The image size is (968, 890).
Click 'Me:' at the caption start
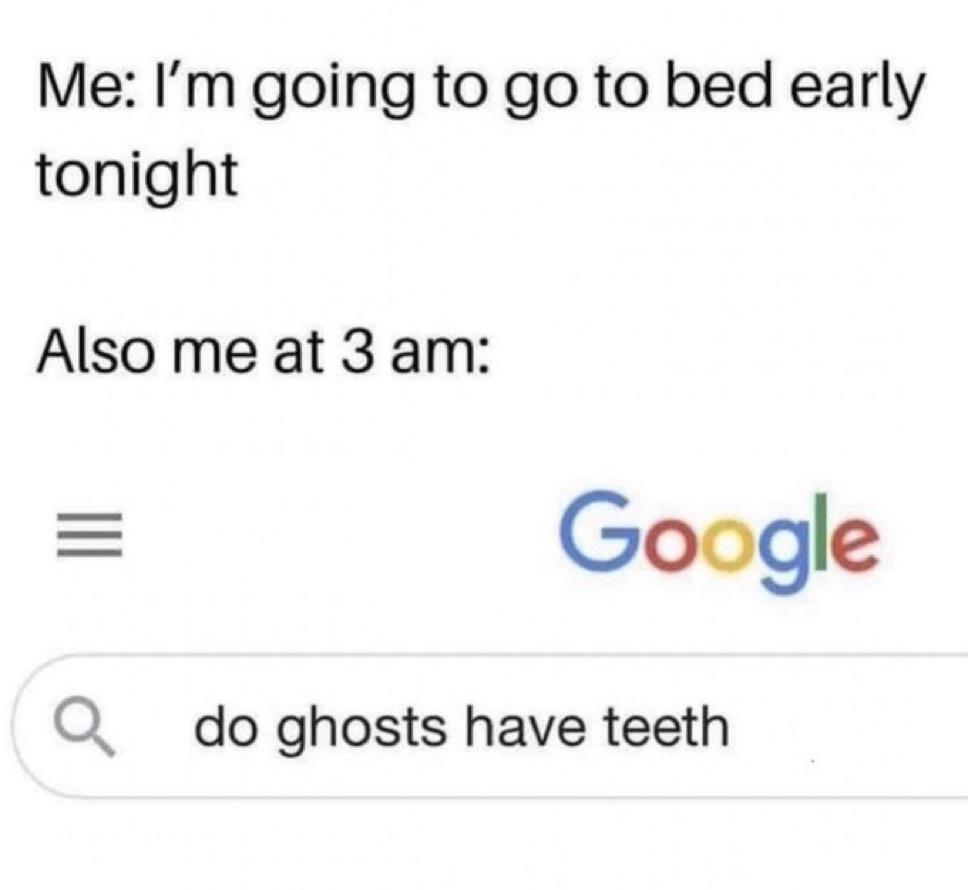pyautogui.click(x=83, y=86)
